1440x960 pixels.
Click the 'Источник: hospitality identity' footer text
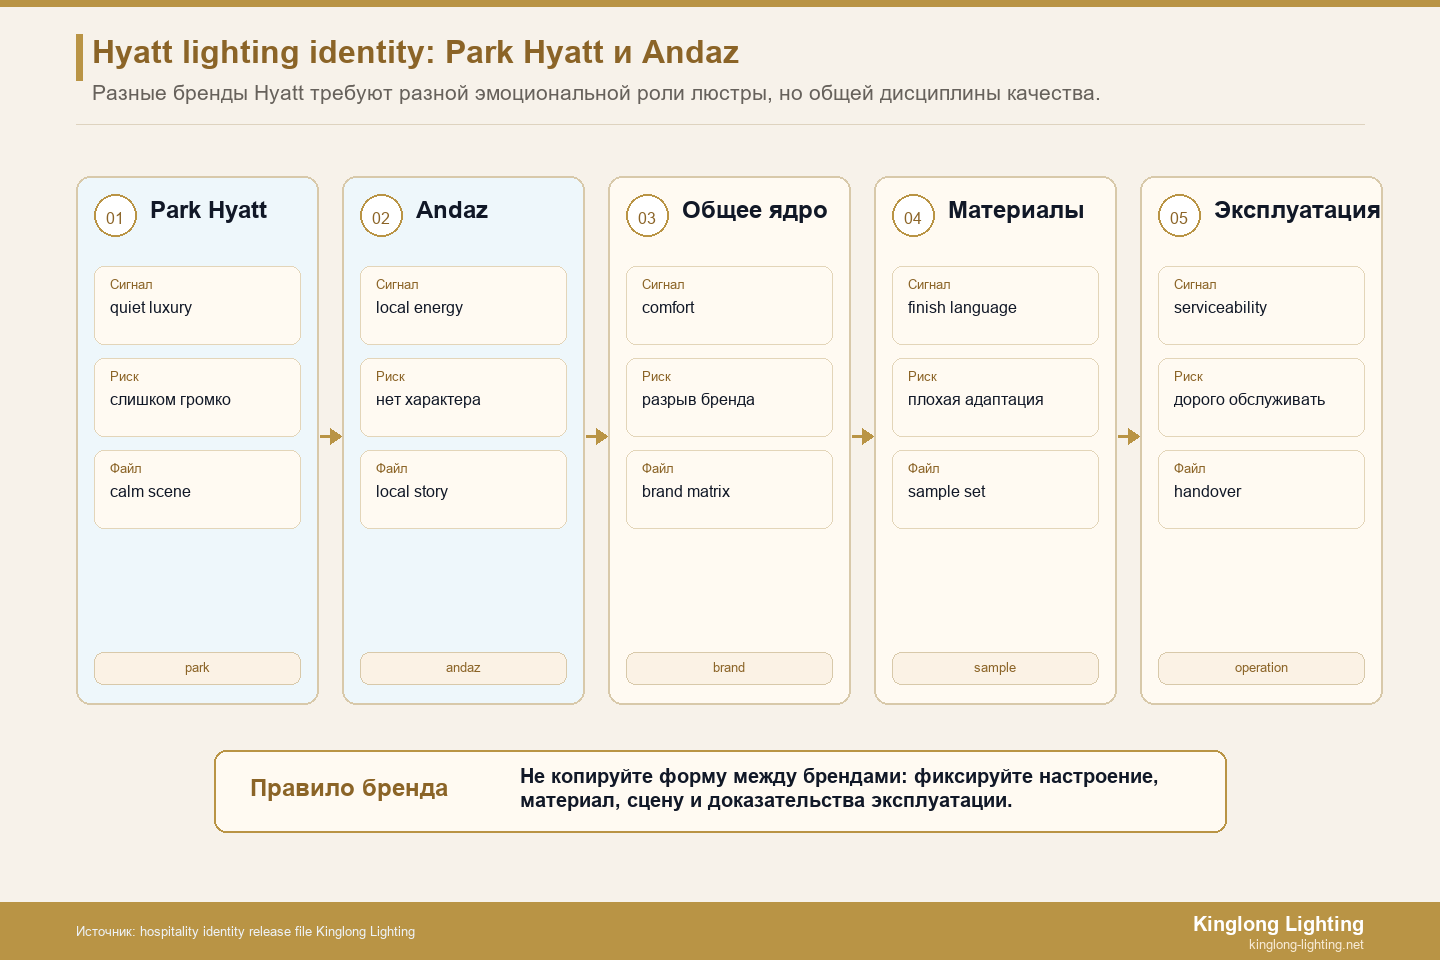tap(245, 931)
